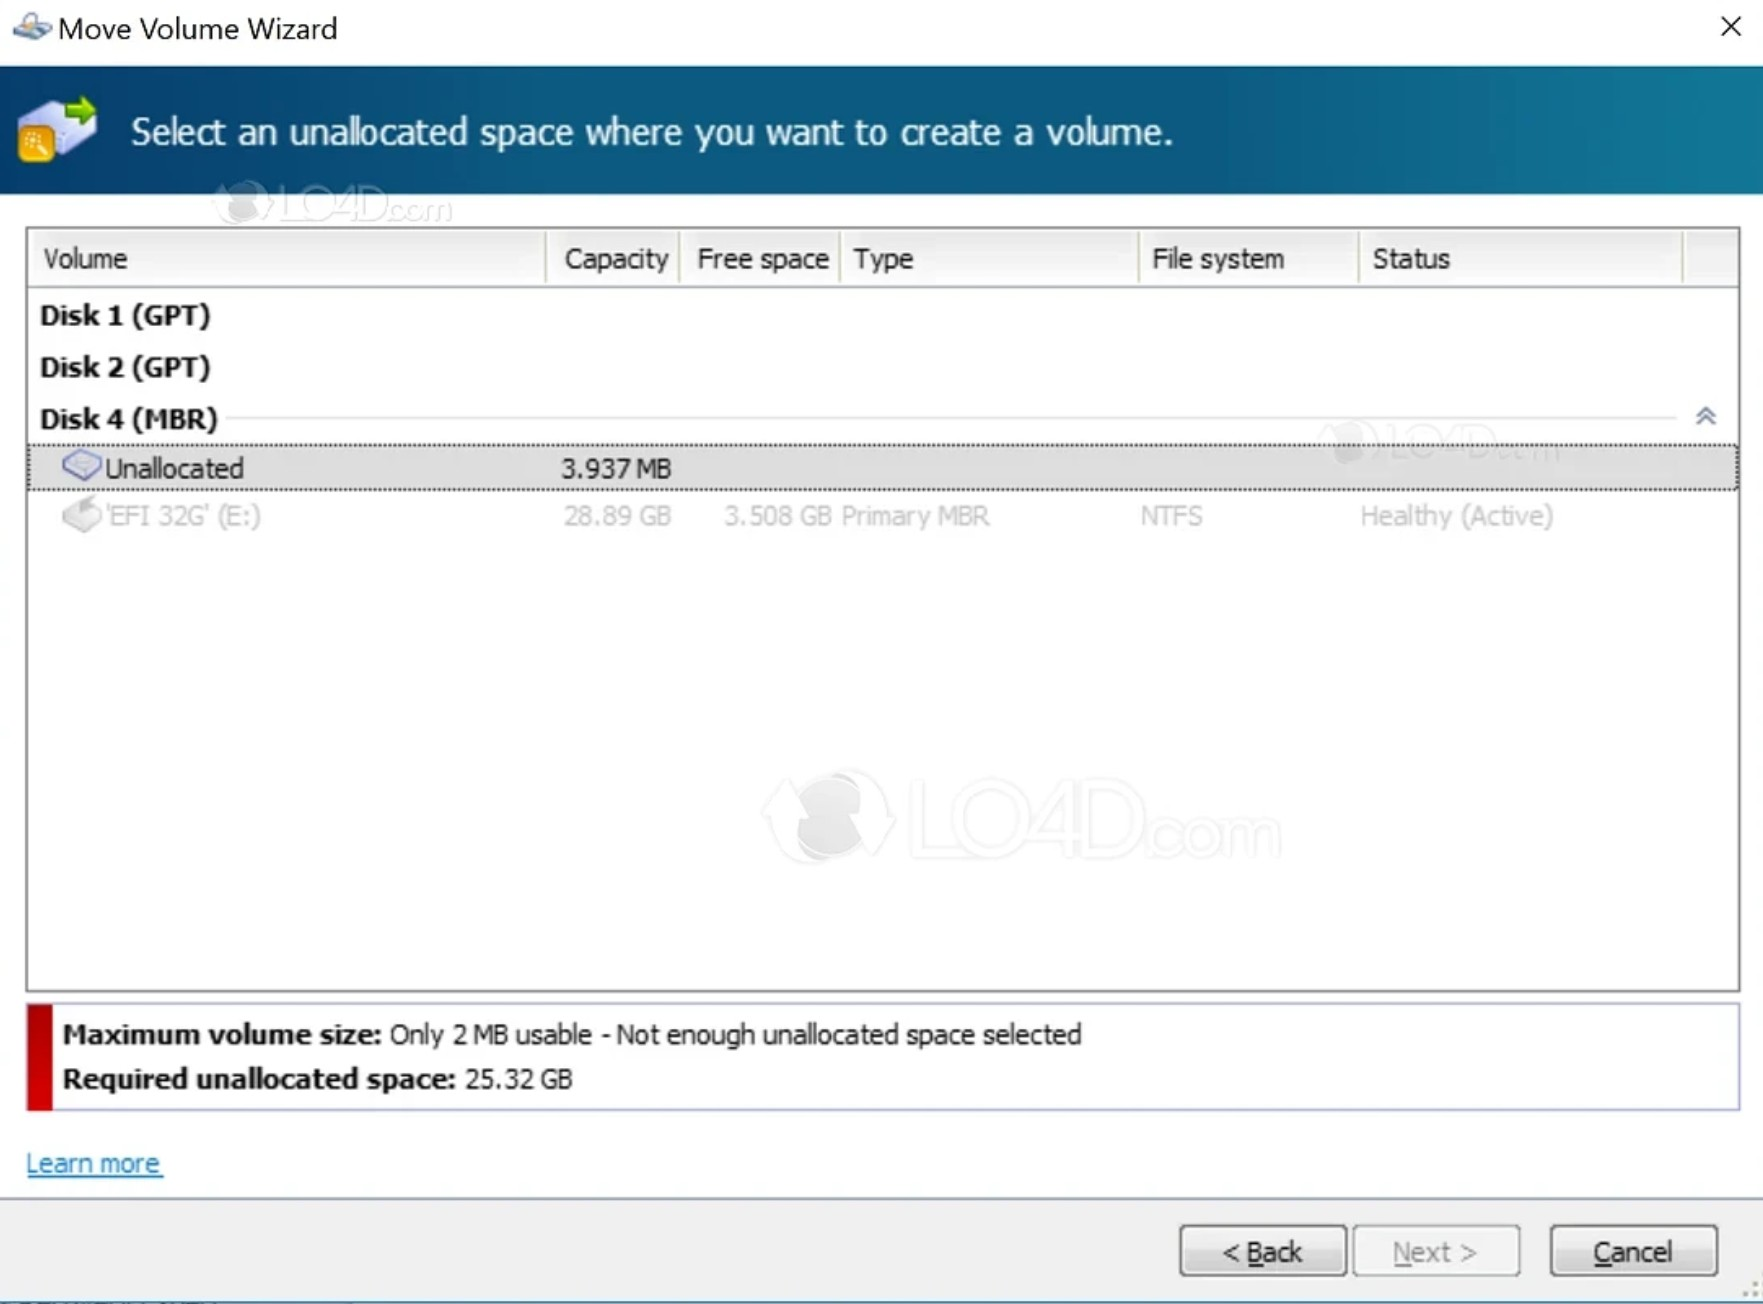
Task: Click the NTFS file system cell
Action: click(1171, 516)
